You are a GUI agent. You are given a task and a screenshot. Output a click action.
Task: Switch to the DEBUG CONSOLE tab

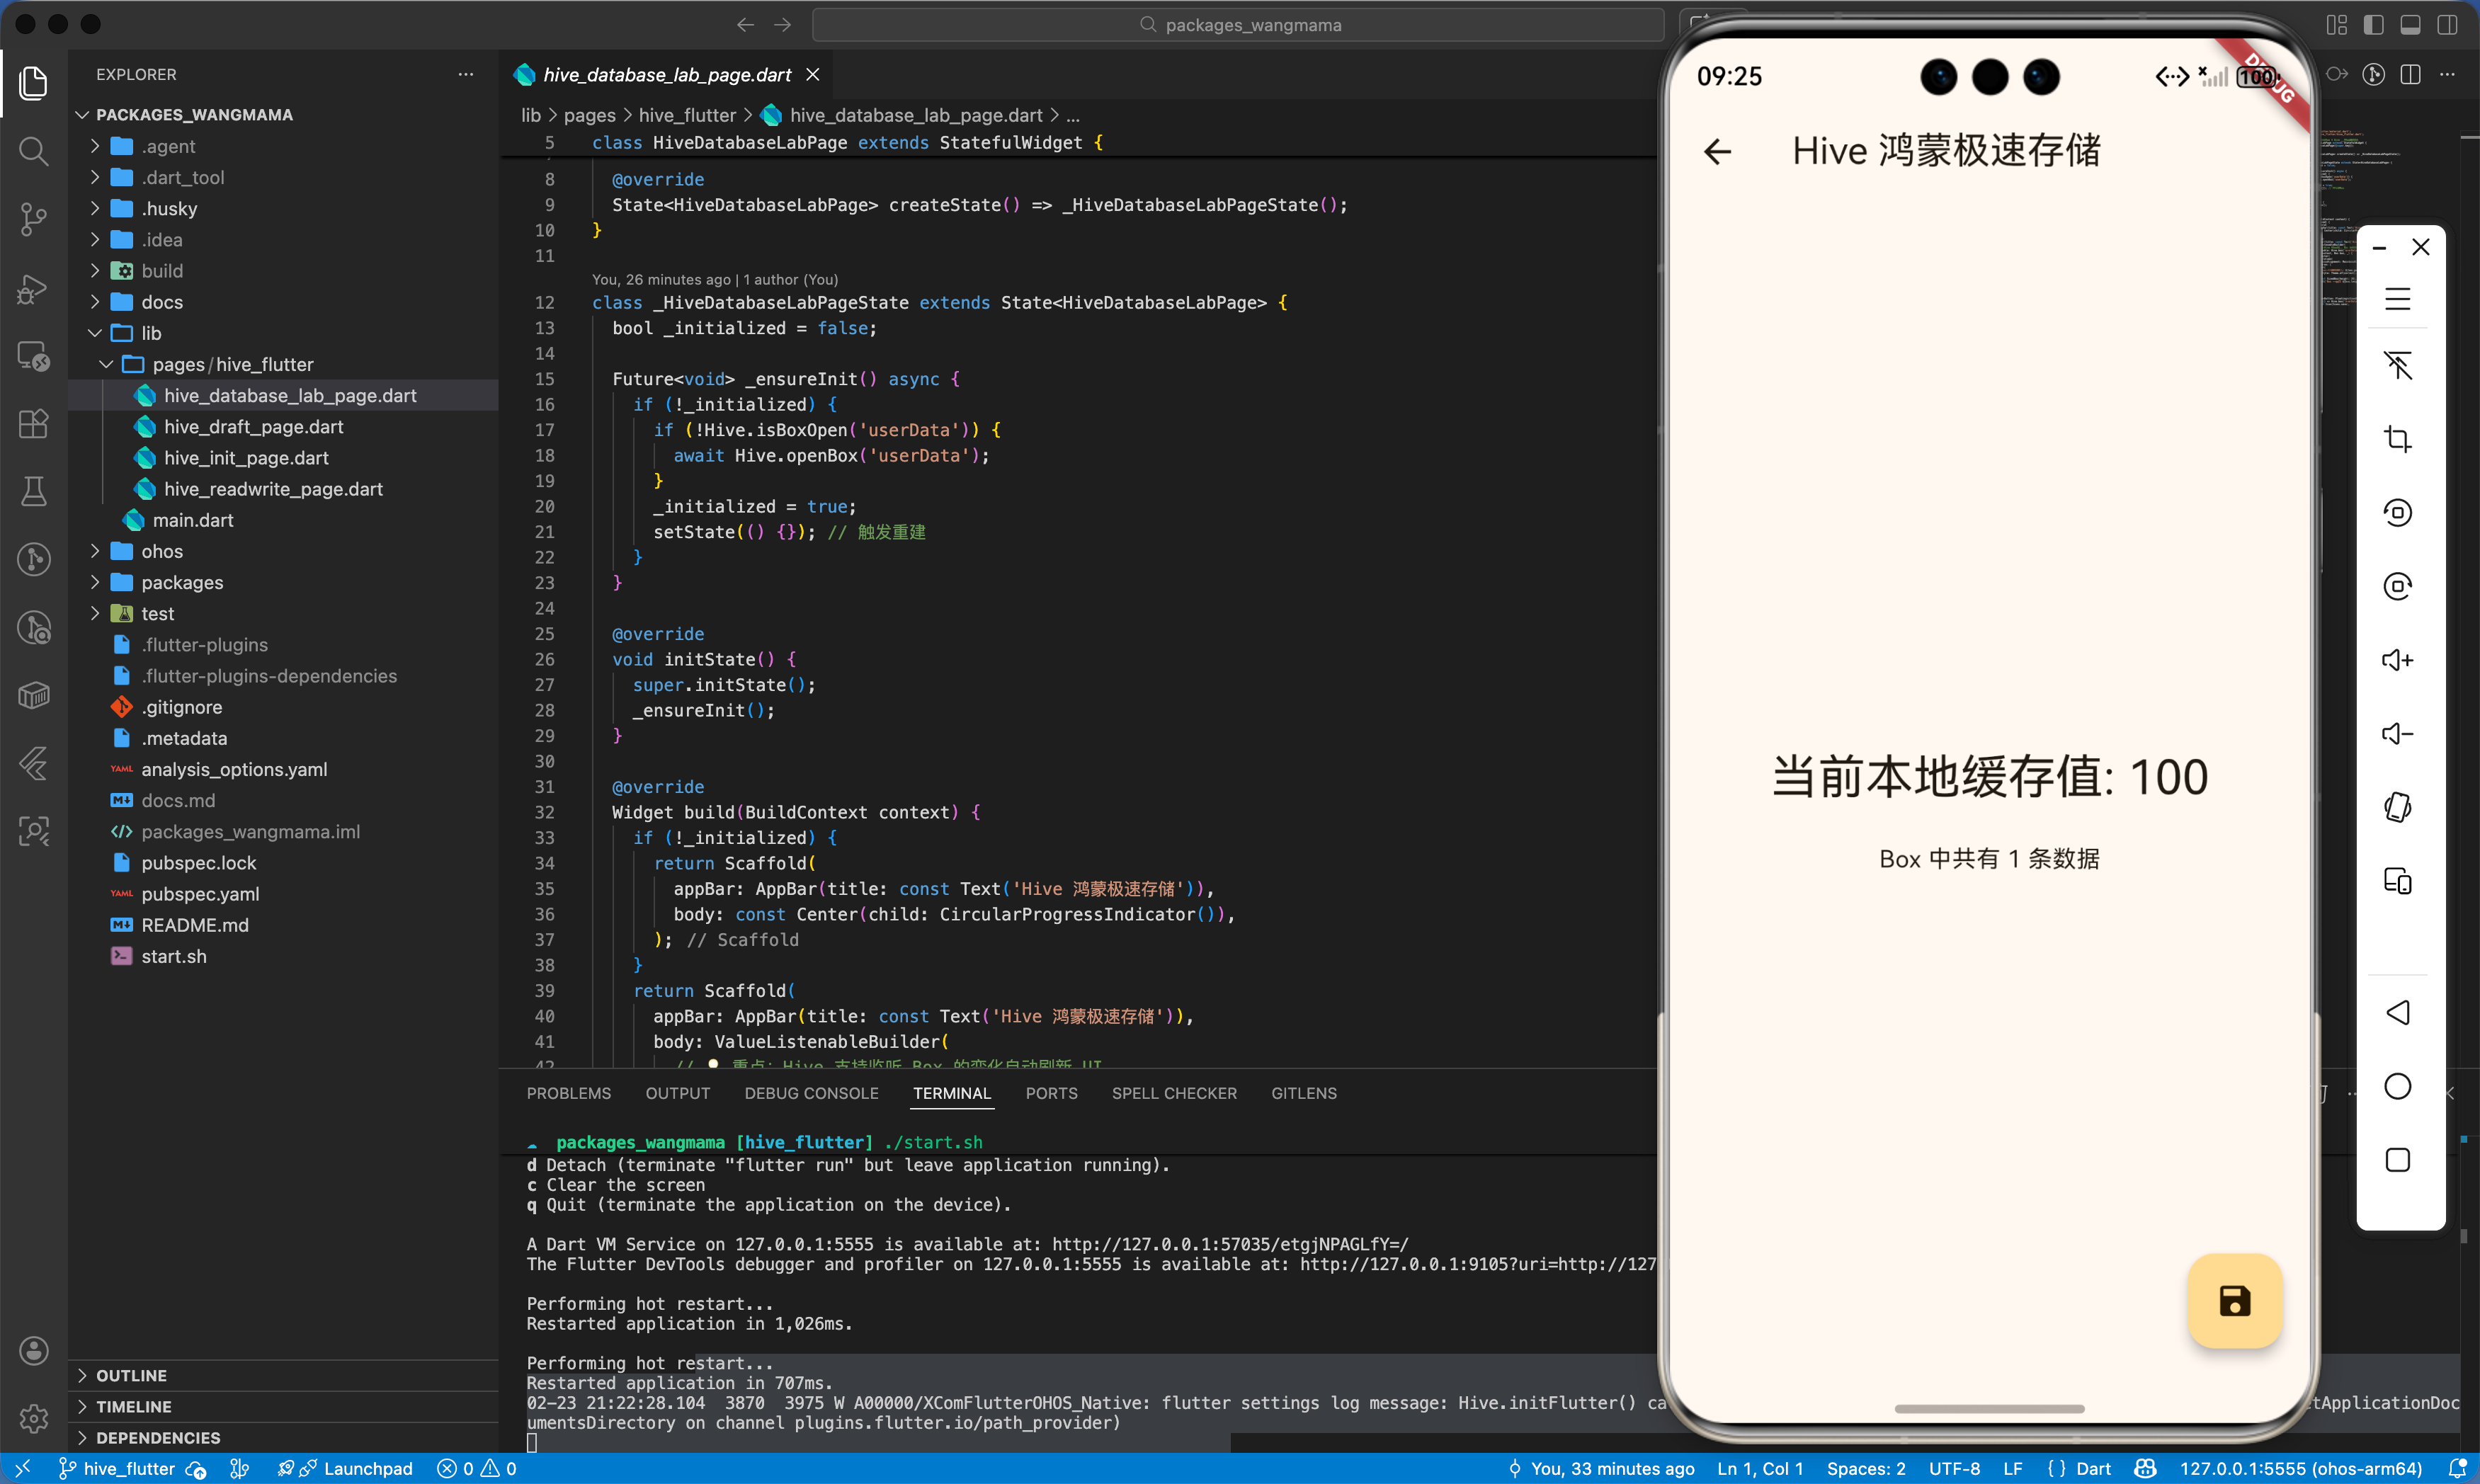click(x=811, y=1093)
